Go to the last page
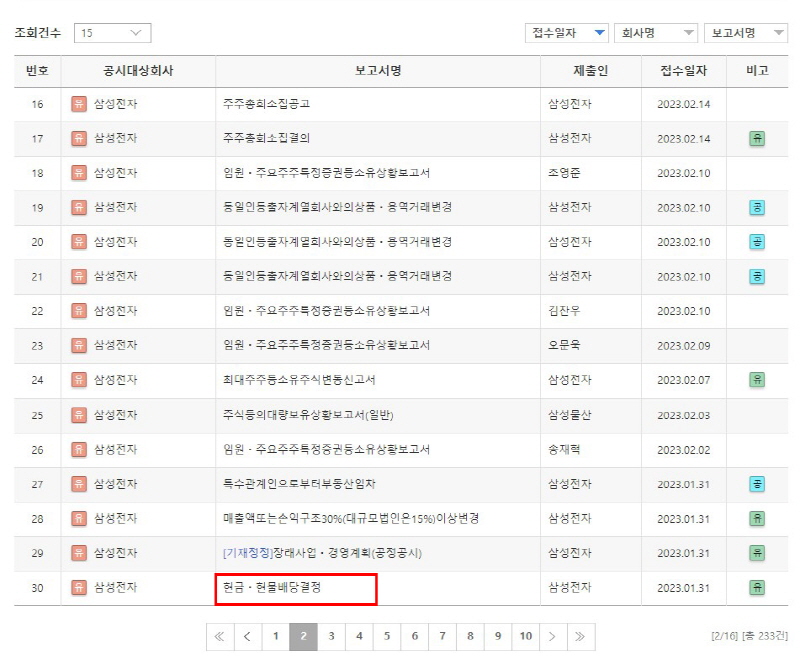This screenshot has width=800, height=661. coord(581,637)
